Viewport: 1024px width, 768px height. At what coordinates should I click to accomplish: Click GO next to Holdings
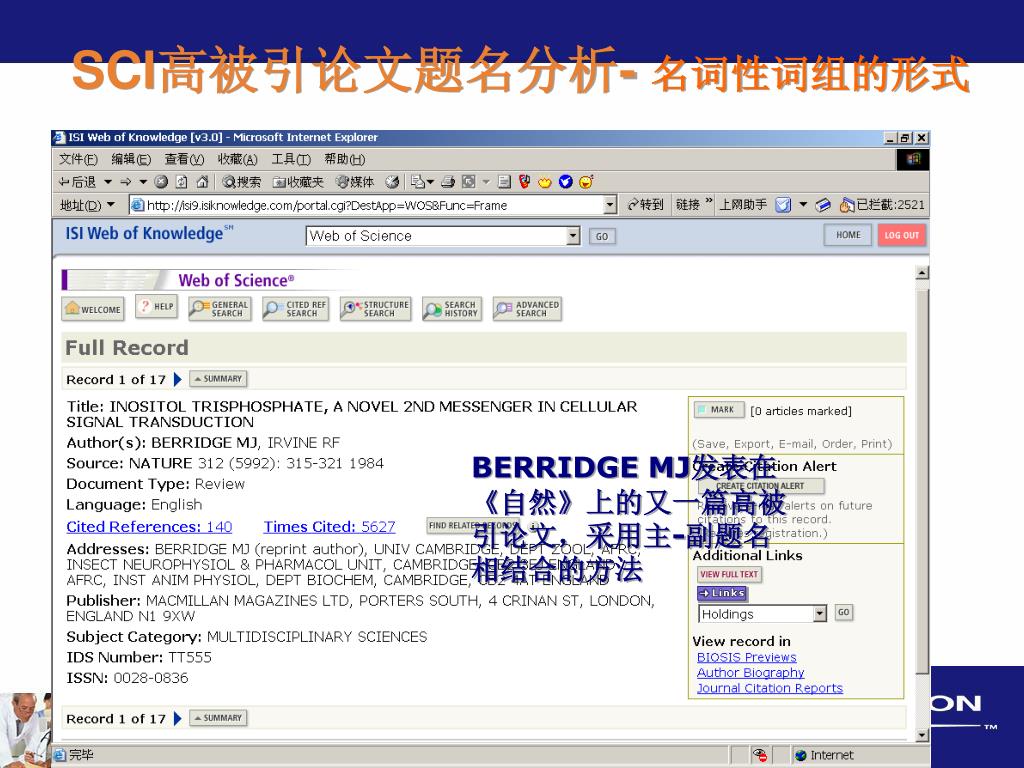pos(843,613)
